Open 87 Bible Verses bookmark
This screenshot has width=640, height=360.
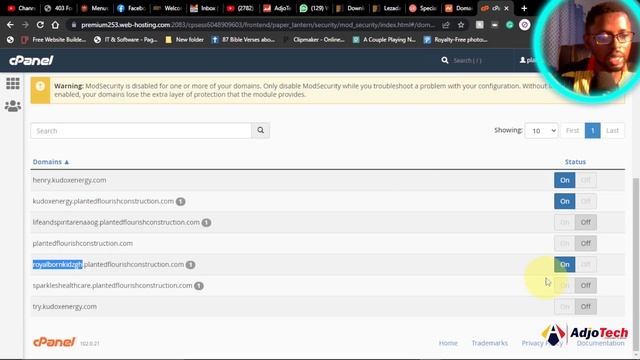point(243,40)
